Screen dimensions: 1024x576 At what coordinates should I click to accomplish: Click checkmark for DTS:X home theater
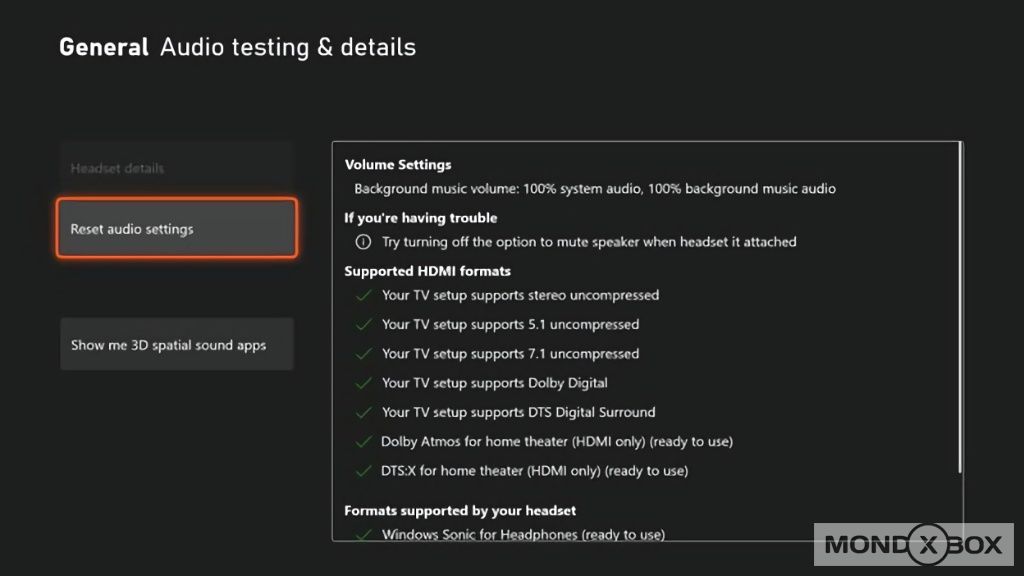pyautogui.click(x=362, y=470)
